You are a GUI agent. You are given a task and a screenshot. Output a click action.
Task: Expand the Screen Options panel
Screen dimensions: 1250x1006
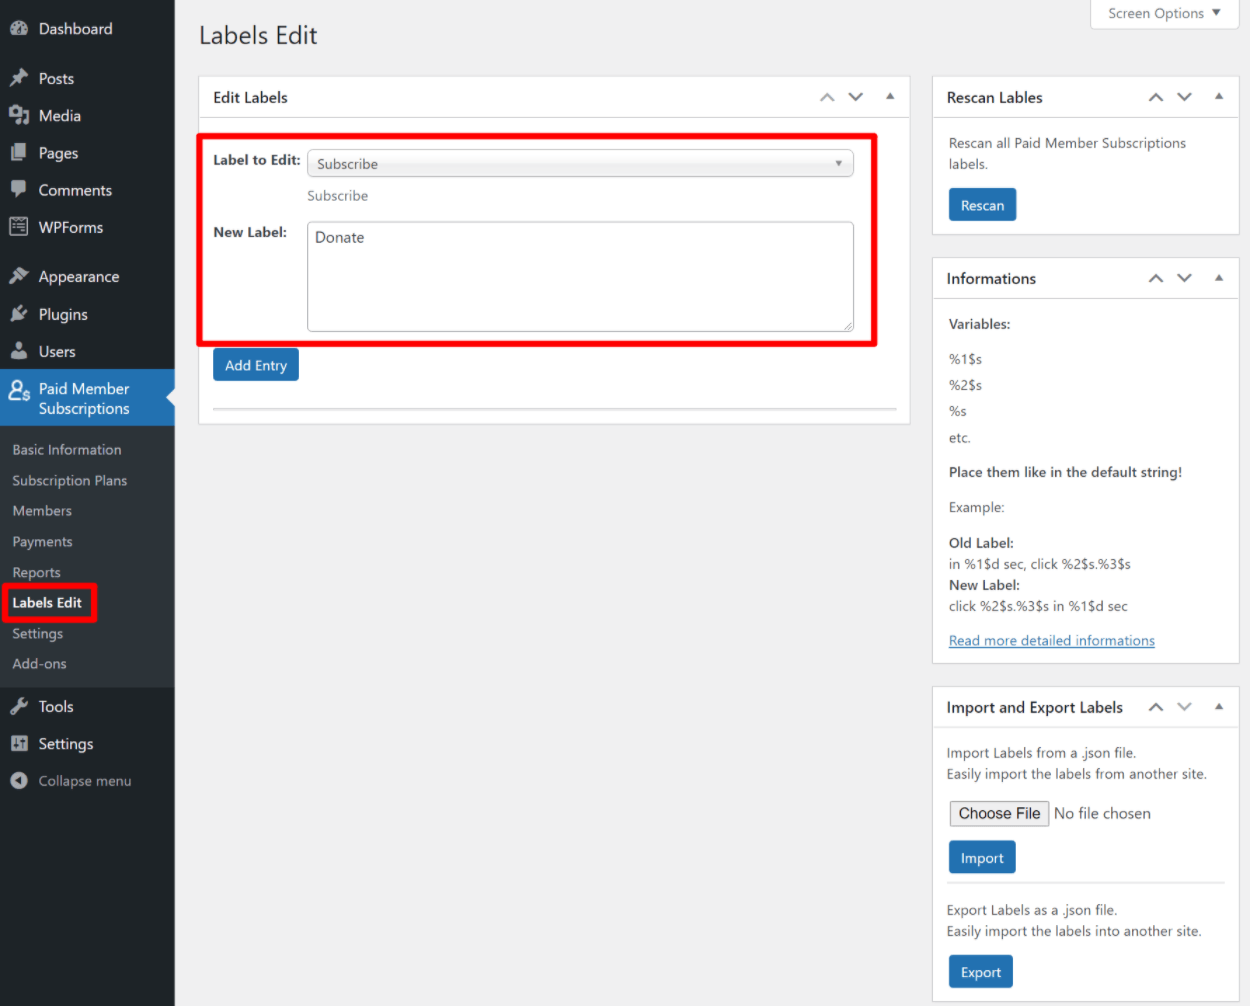pyautogui.click(x=1164, y=14)
